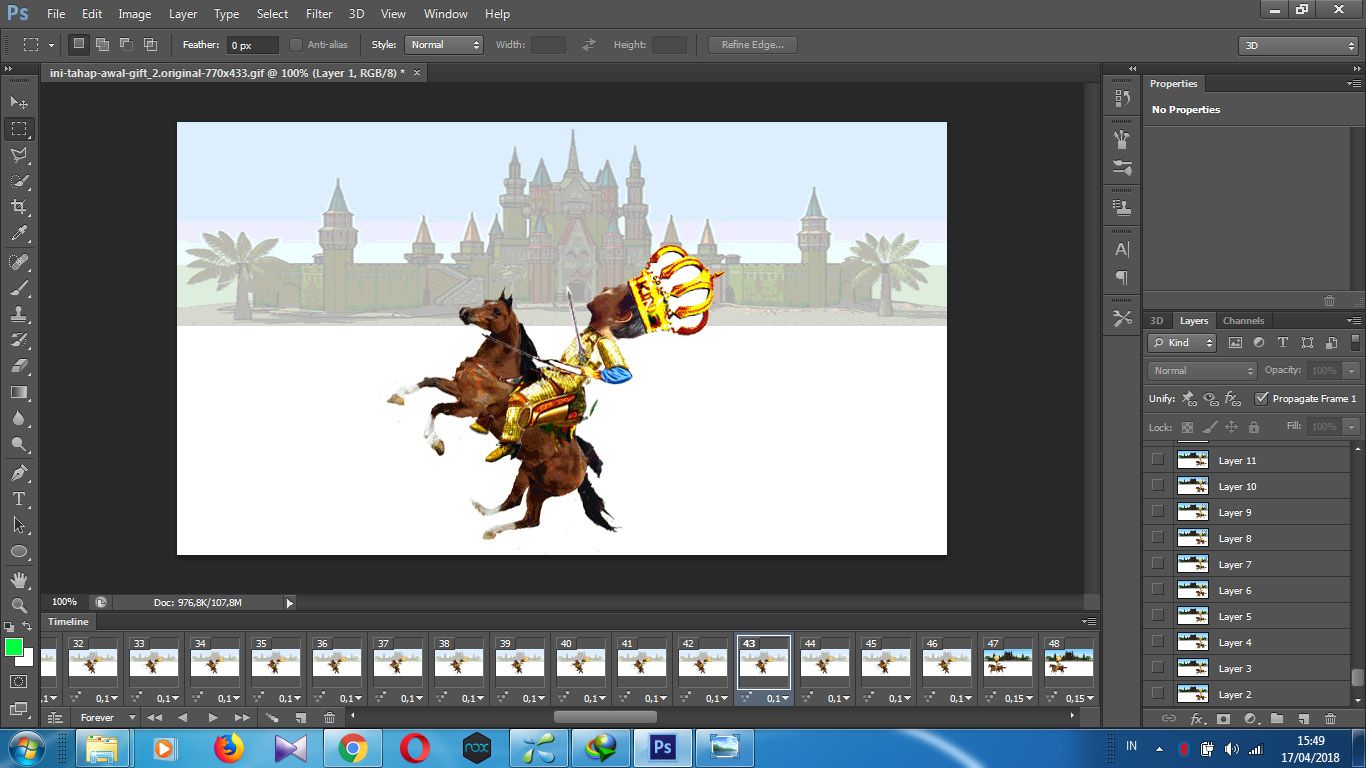Create a new layer in Layers panel
Screen dimensions: 1366x768
(1303, 718)
